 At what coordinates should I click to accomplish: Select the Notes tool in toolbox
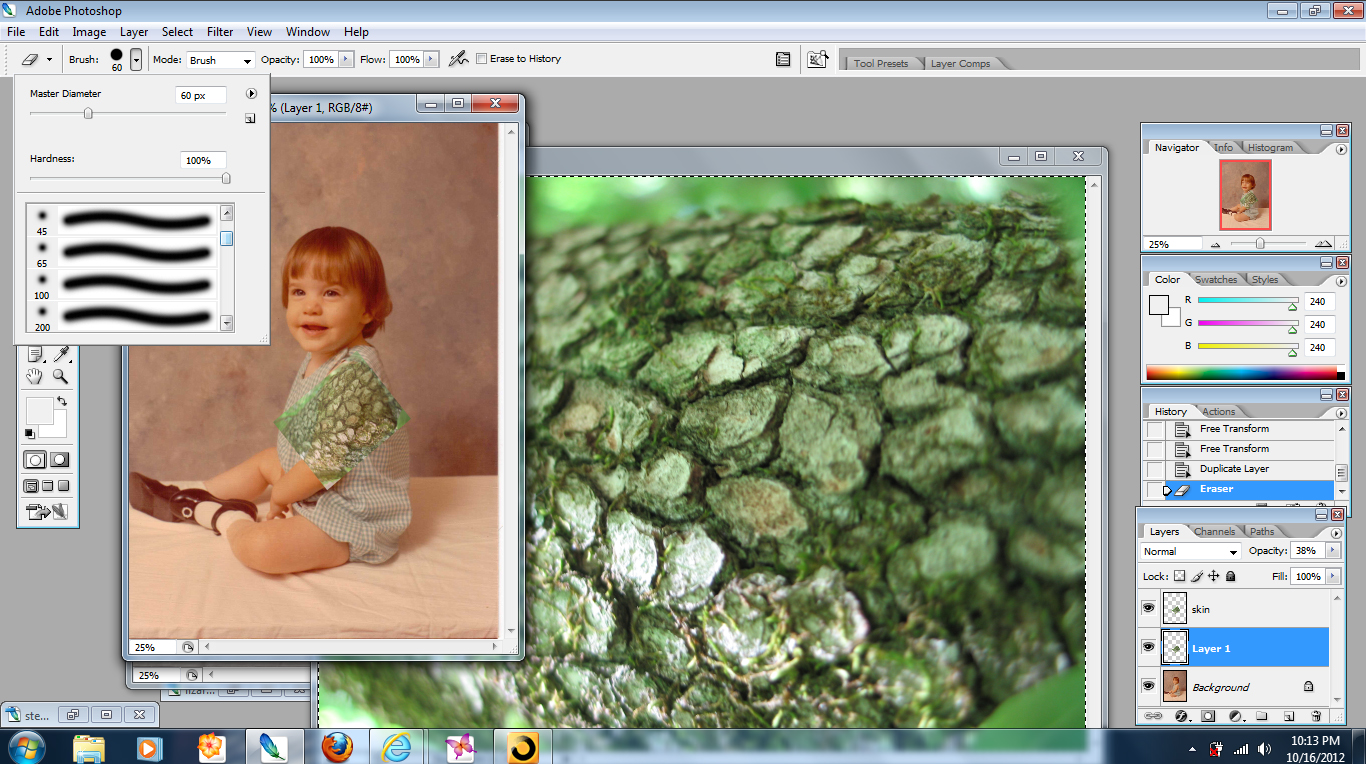[x=36, y=354]
